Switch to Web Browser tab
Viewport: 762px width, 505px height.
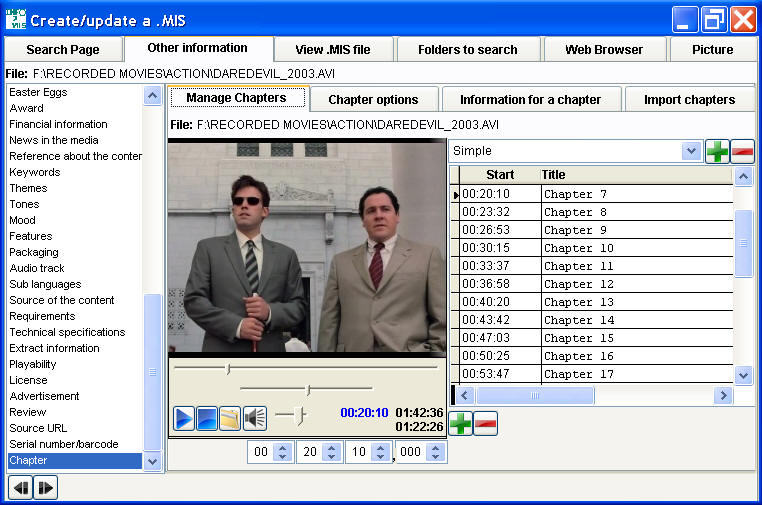(x=604, y=50)
